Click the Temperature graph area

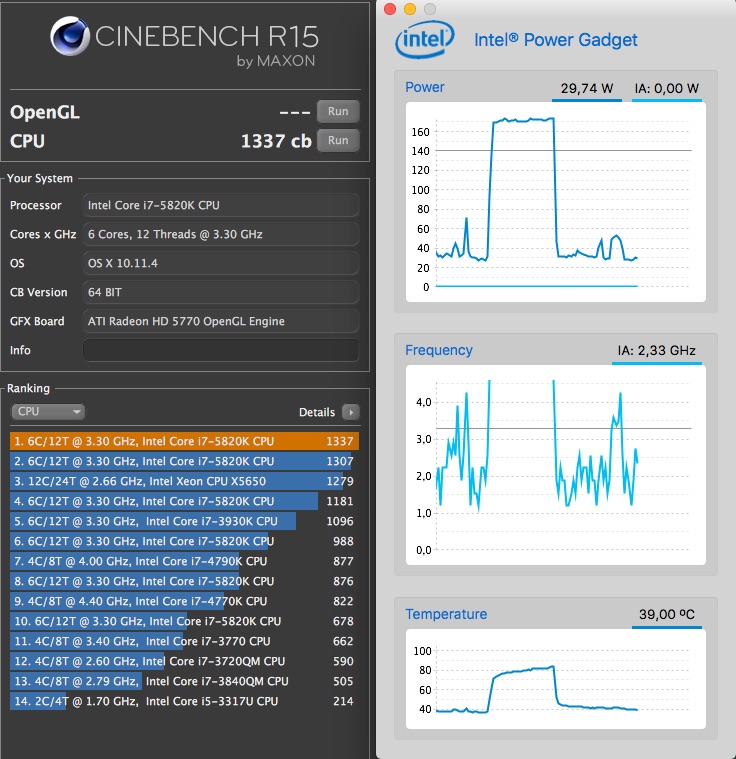[x=555, y=679]
